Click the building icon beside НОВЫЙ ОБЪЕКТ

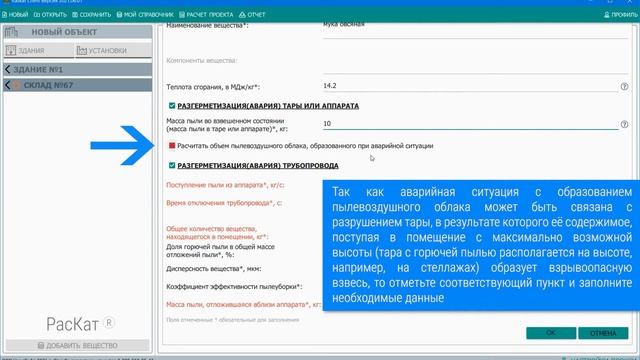tap(11, 32)
